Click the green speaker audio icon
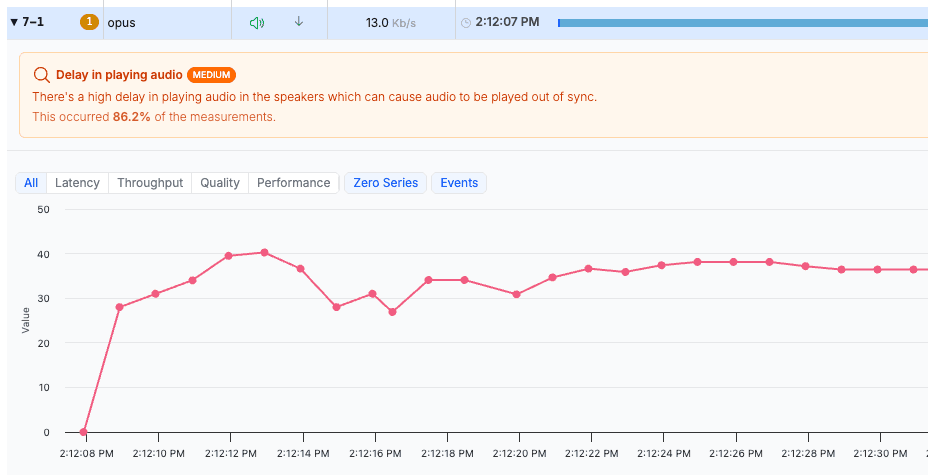Screen dimensions: 928x475 tap(257, 22)
